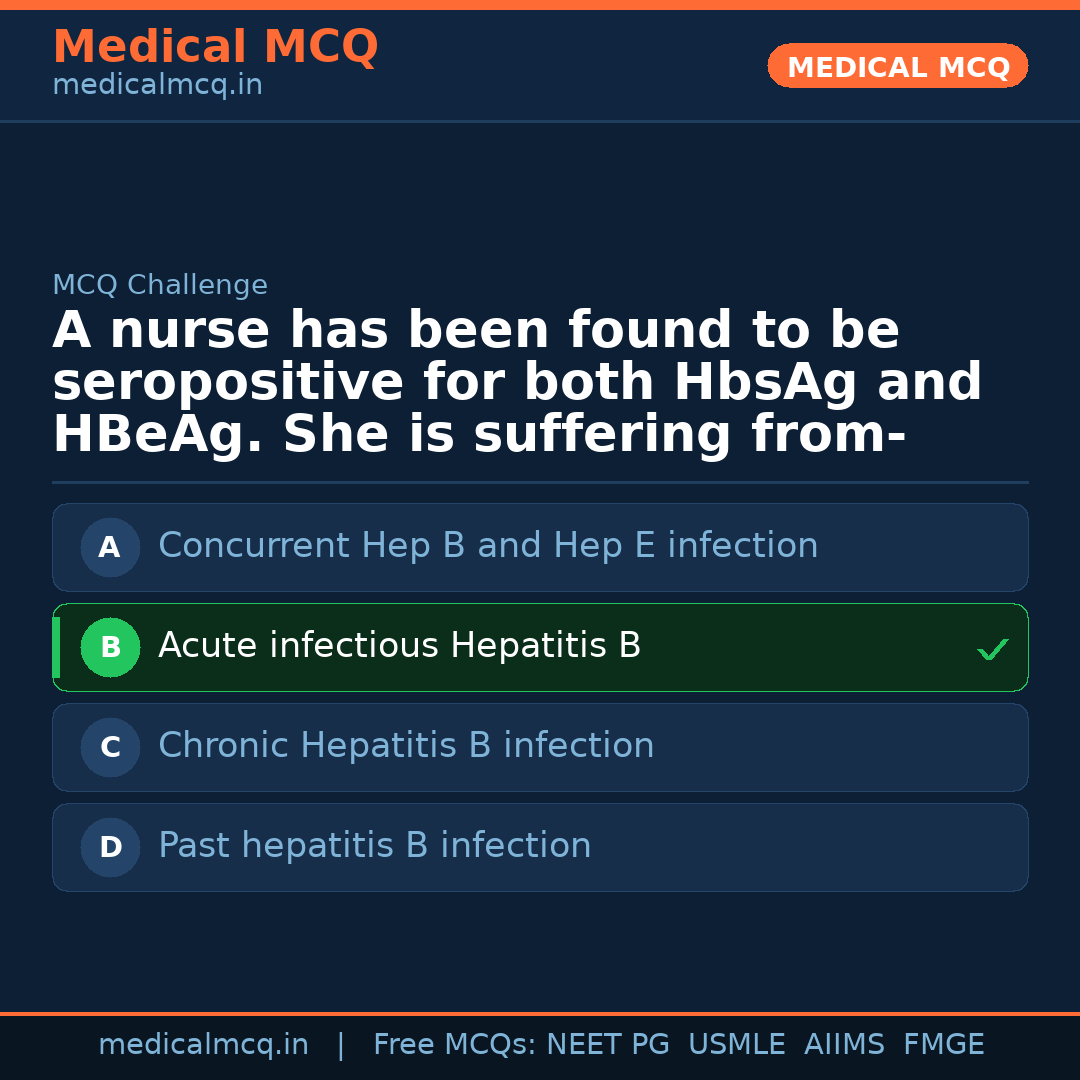
Task: Click AIIMS in the footer
Action: pos(844,1045)
